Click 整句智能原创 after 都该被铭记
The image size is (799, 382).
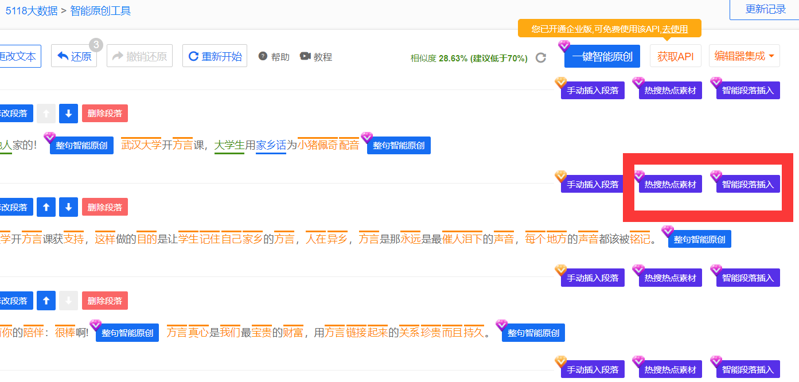(x=700, y=239)
